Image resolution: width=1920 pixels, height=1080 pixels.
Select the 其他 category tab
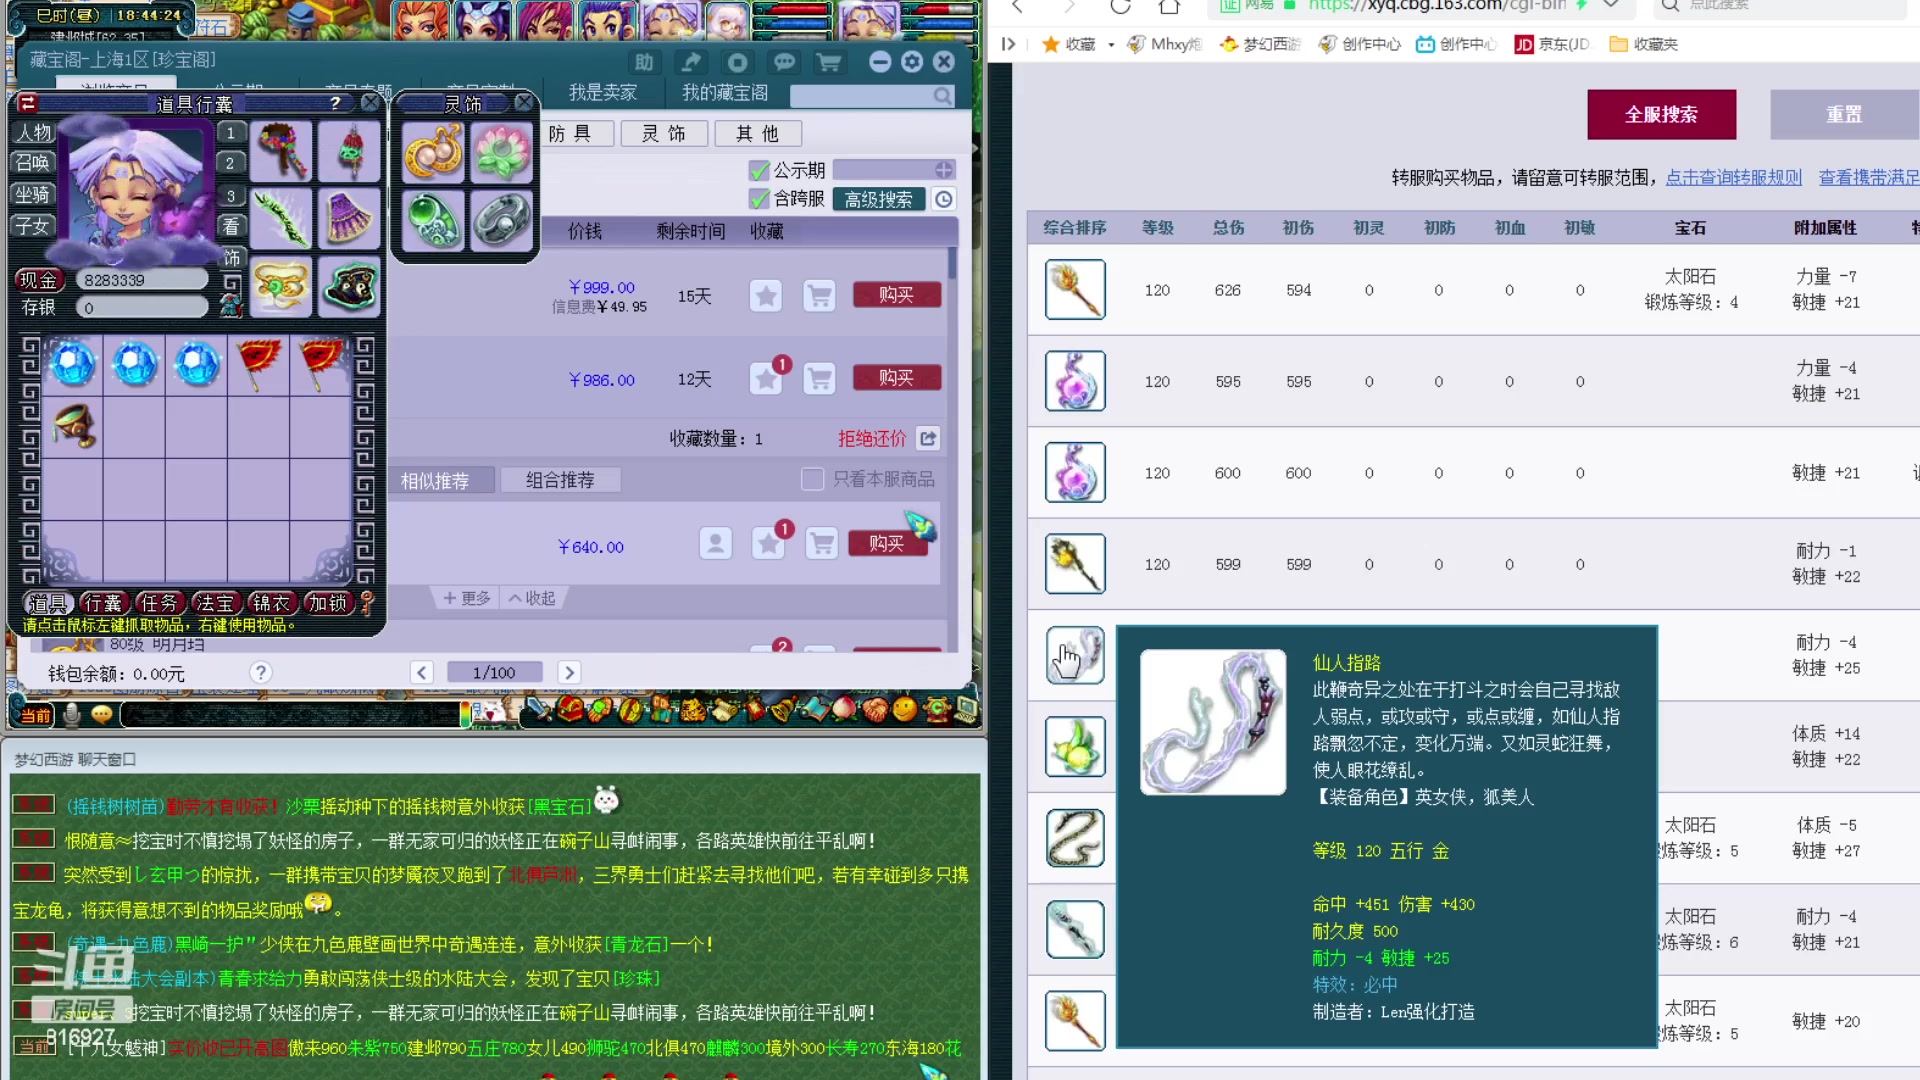[x=757, y=133]
